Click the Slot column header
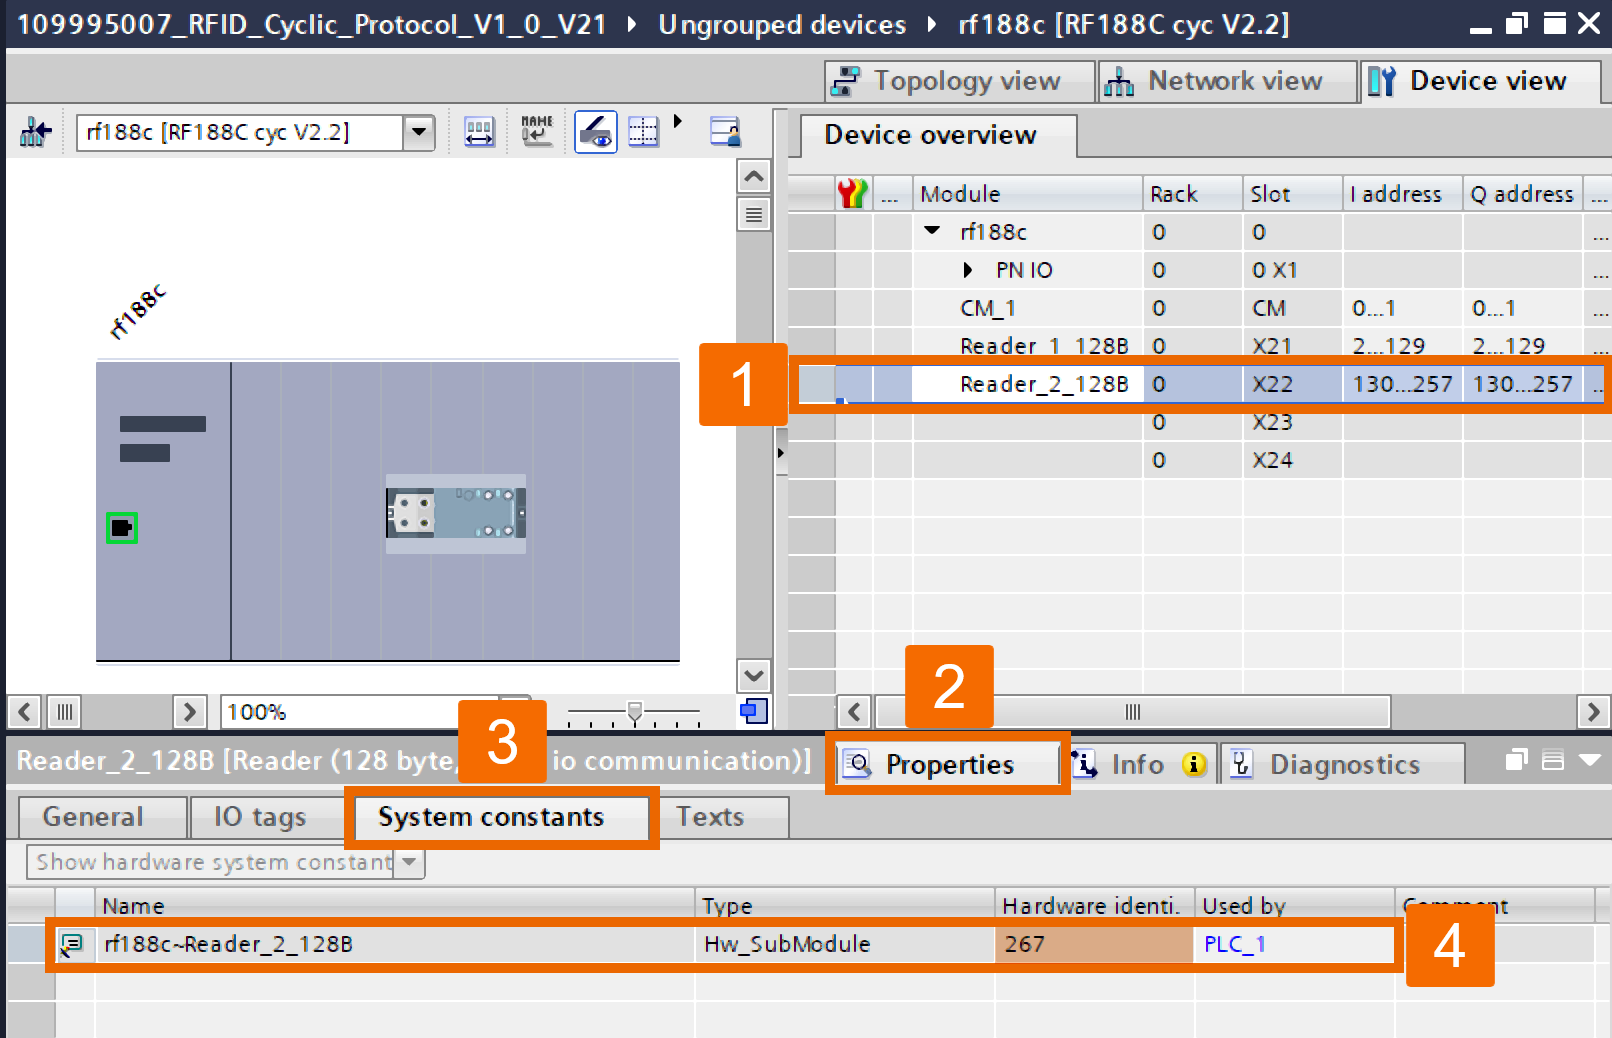This screenshot has height=1038, width=1612. (x=1293, y=193)
